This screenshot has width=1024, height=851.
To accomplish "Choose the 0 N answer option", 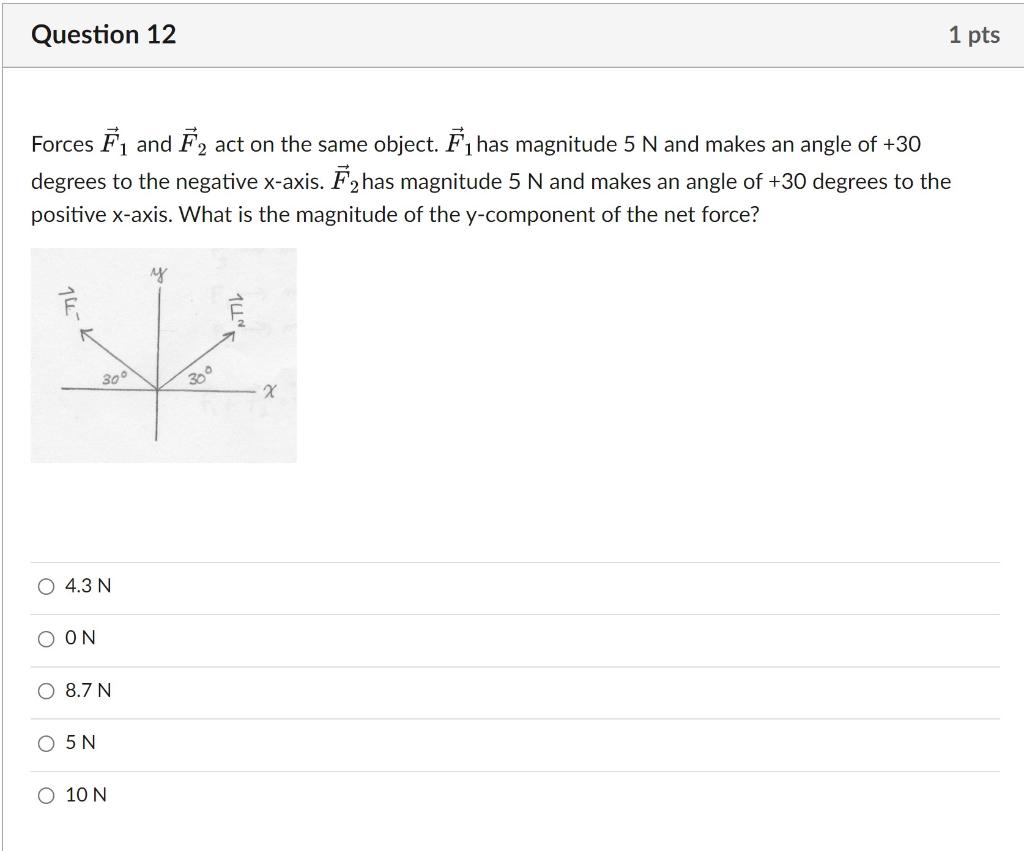I will pos(46,639).
